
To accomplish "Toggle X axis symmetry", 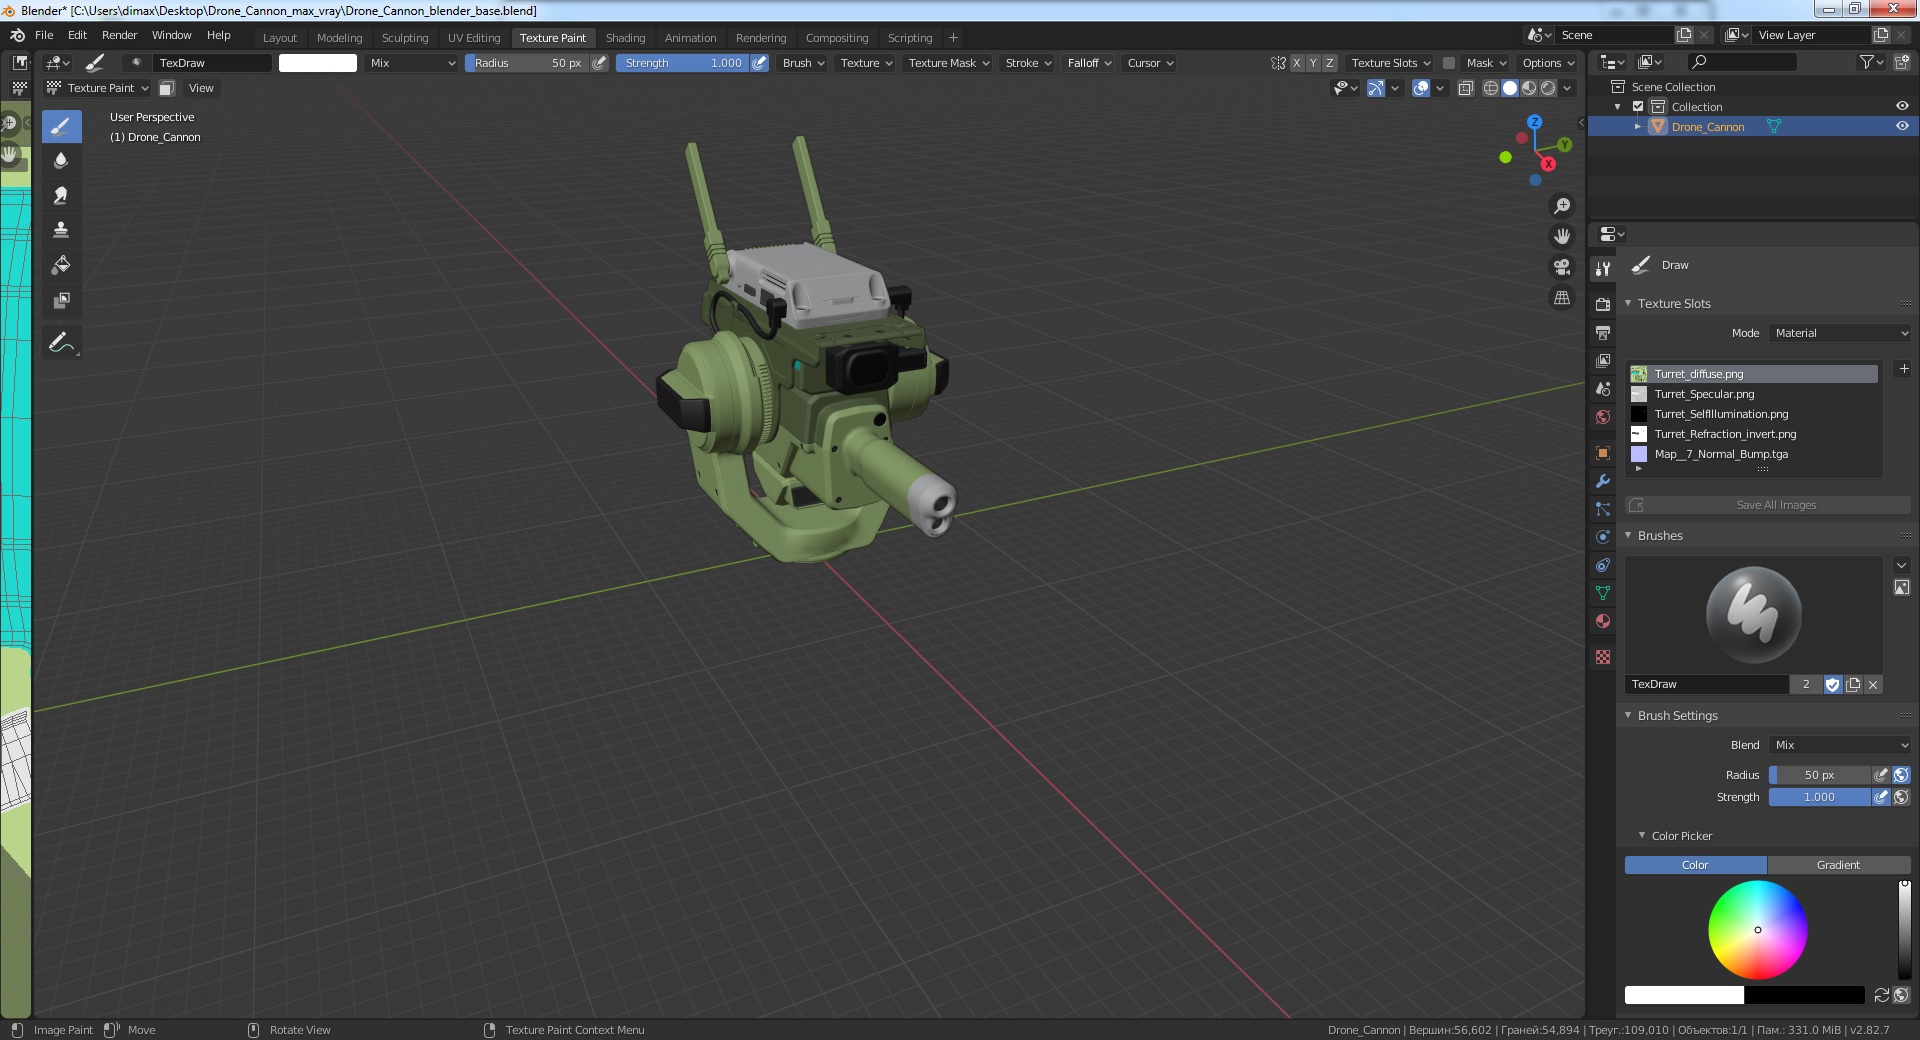I will pos(1297,63).
